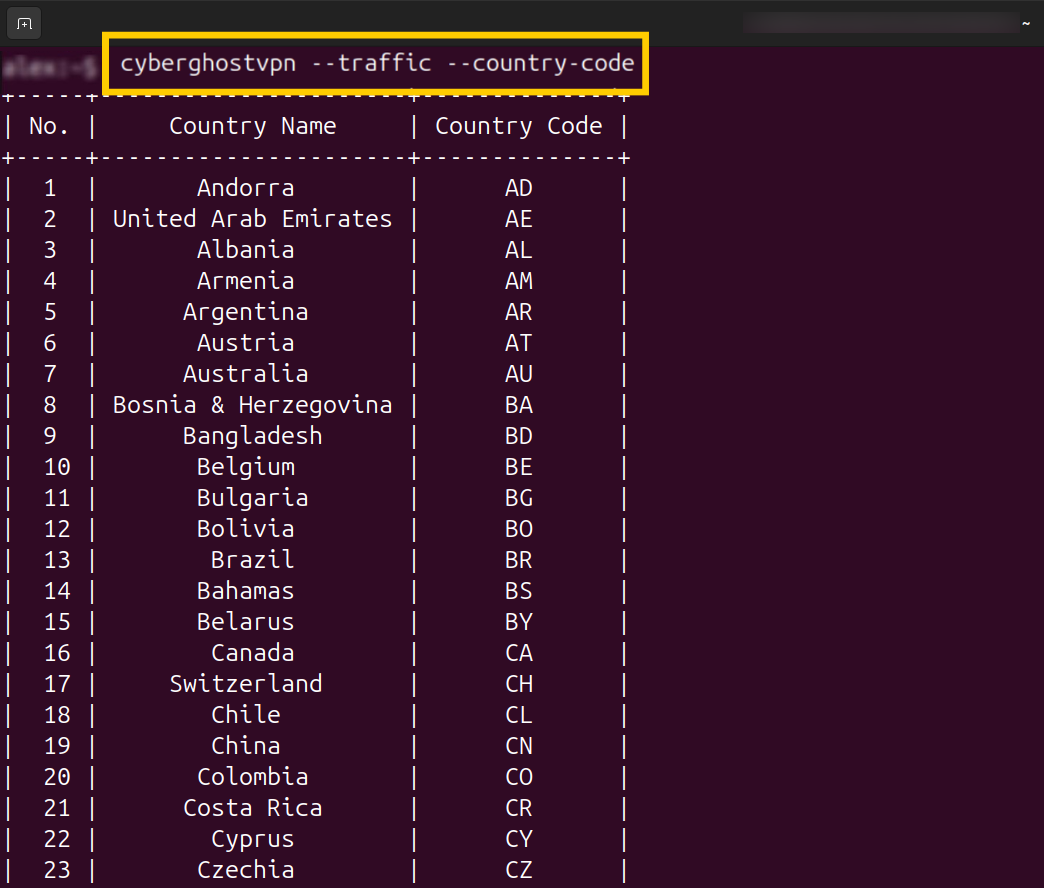Image resolution: width=1044 pixels, height=888 pixels.
Task: Click country code 'CZ'
Action: [519, 869]
